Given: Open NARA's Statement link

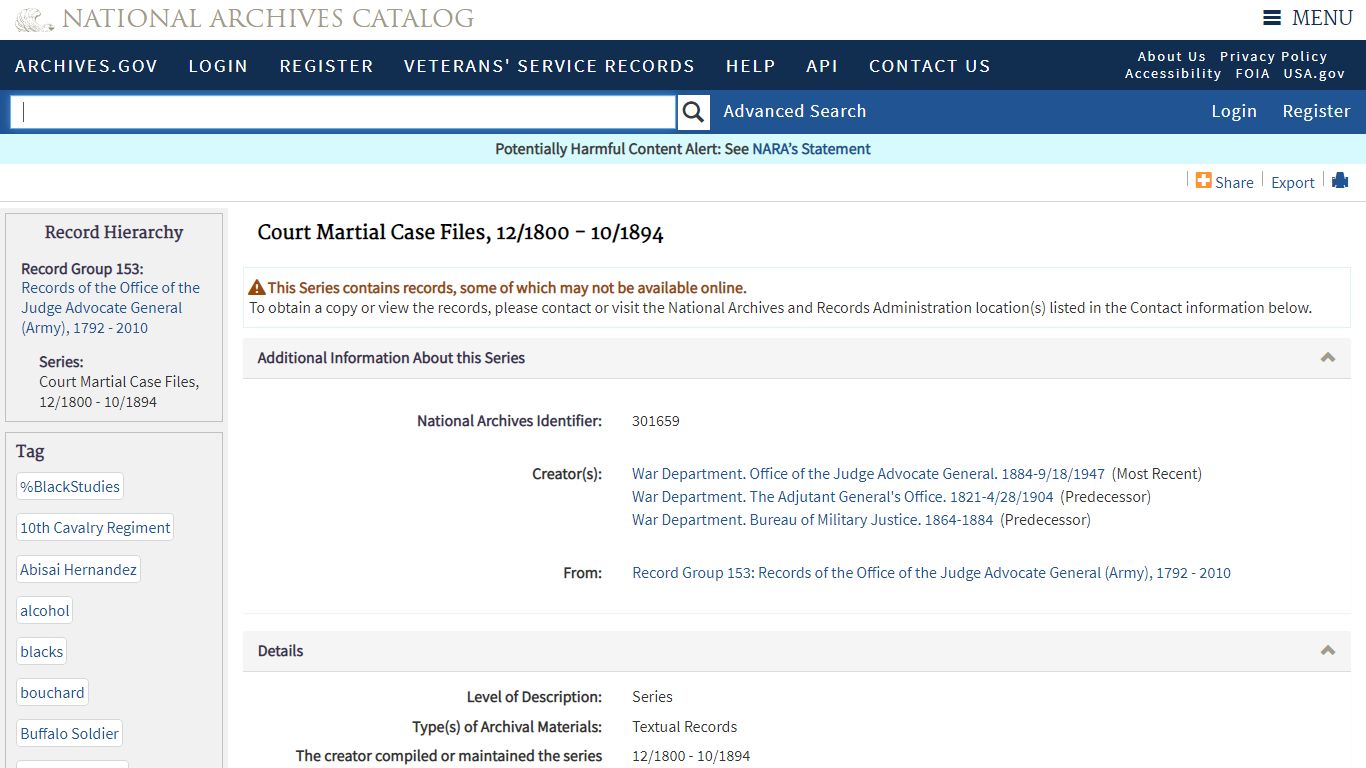Looking at the screenshot, I should tap(811, 149).
